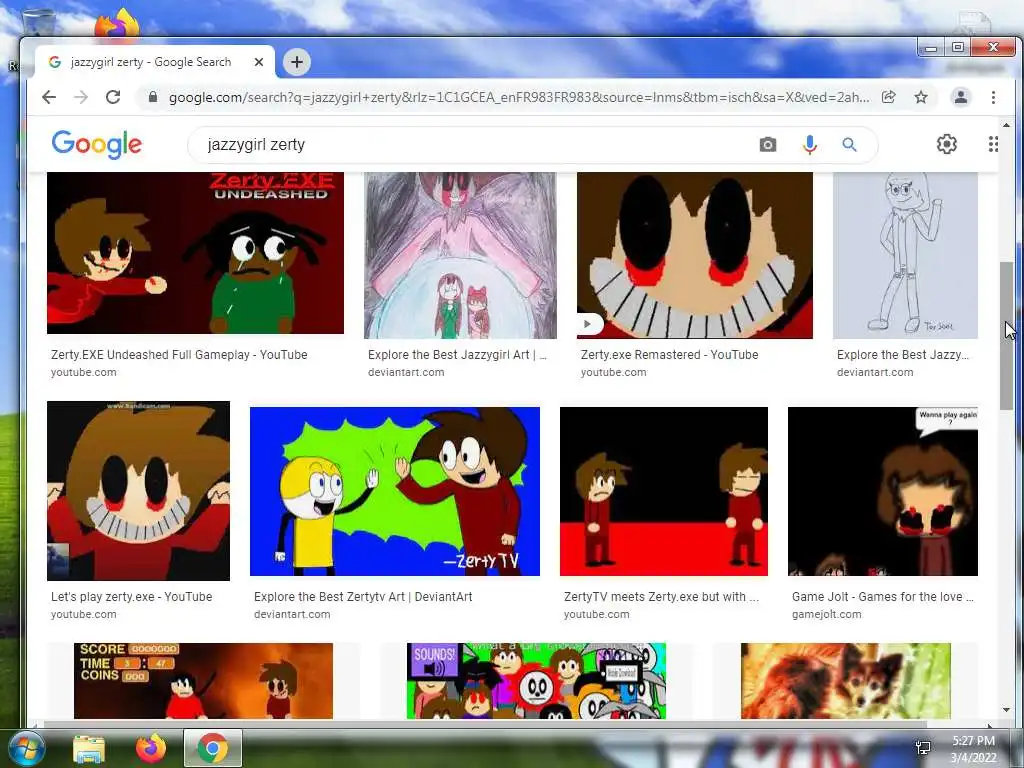Viewport: 1024px width, 768px height.
Task: Open Google quick settings gear
Action: tap(946, 144)
